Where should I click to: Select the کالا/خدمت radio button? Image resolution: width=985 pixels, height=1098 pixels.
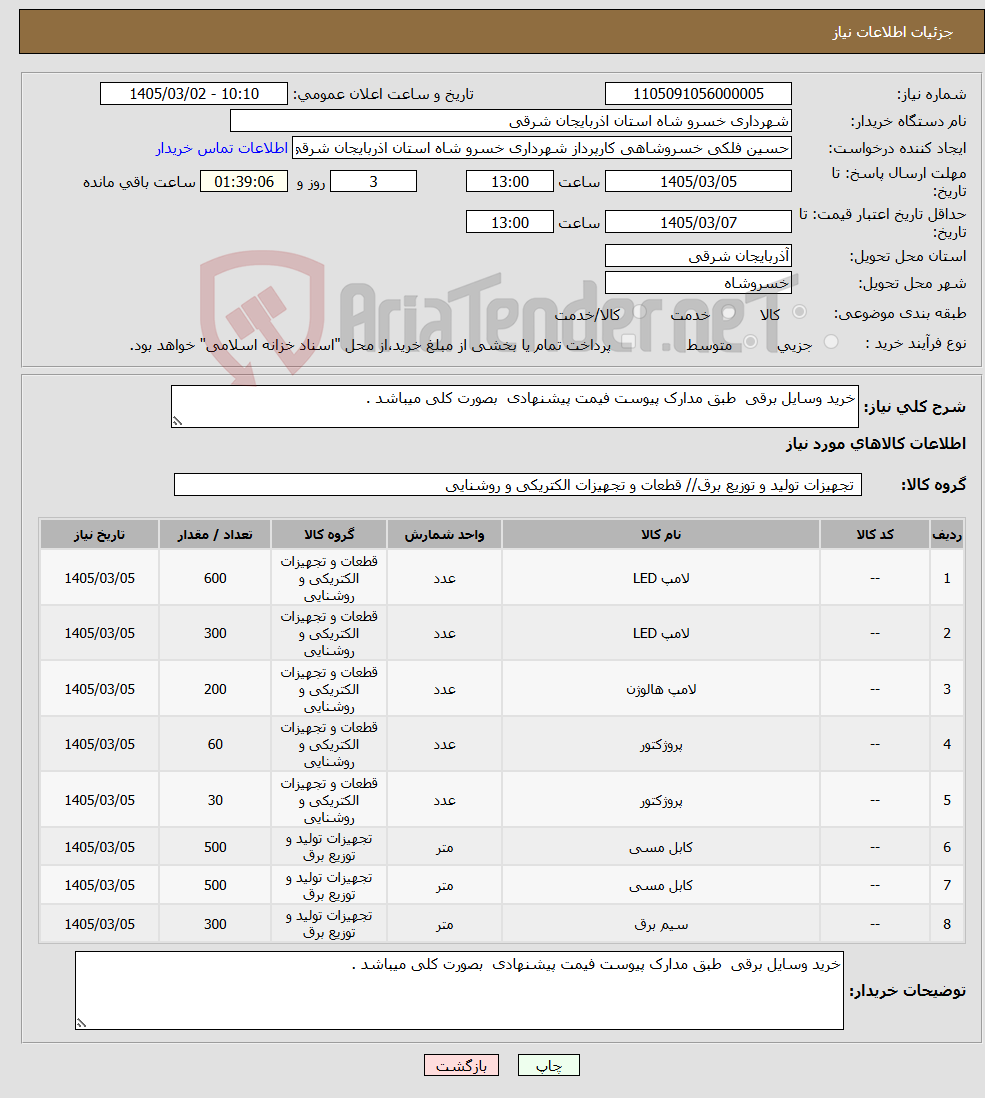[639, 312]
